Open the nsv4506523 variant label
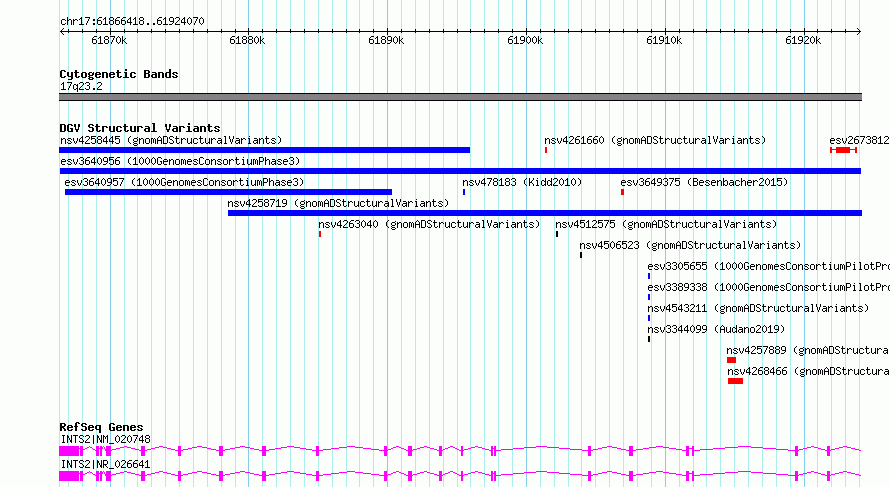 [x=690, y=245]
